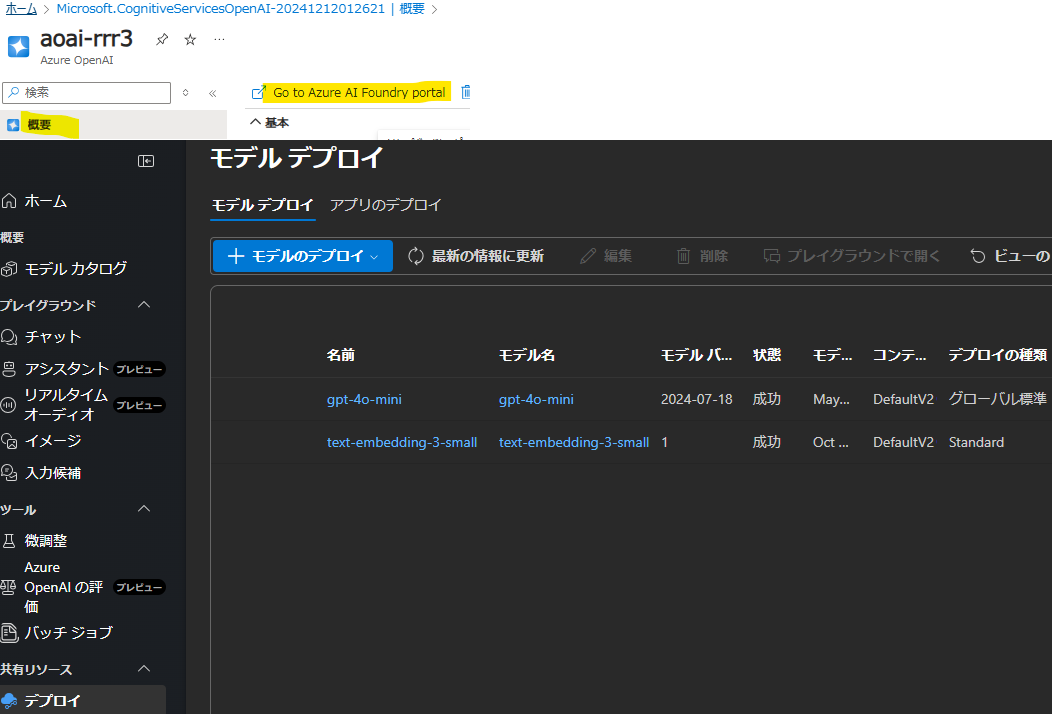Sort by the 名前 column header
This screenshot has width=1052, height=714.
(x=341, y=355)
